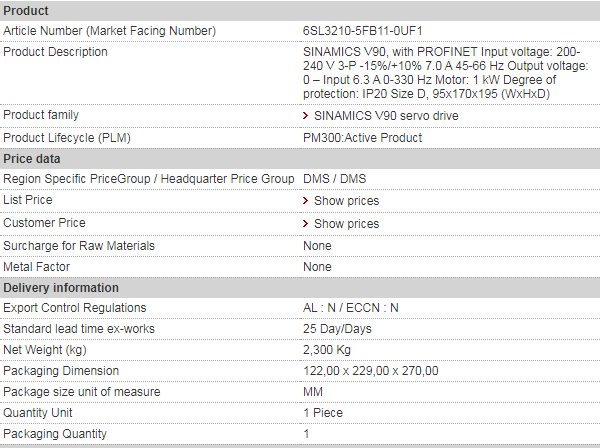Click the PM300:Active Product lifecycle value
This screenshot has width=603, height=448.
pyautogui.click(x=362, y=138)
